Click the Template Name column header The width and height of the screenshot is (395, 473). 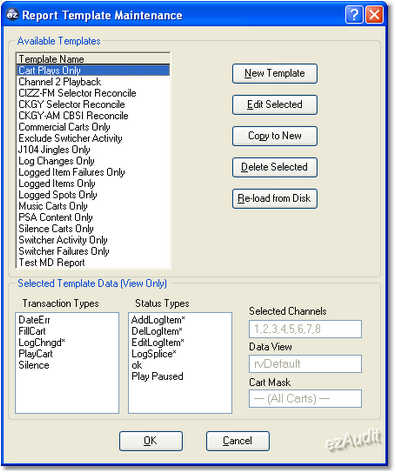[93, 59]
